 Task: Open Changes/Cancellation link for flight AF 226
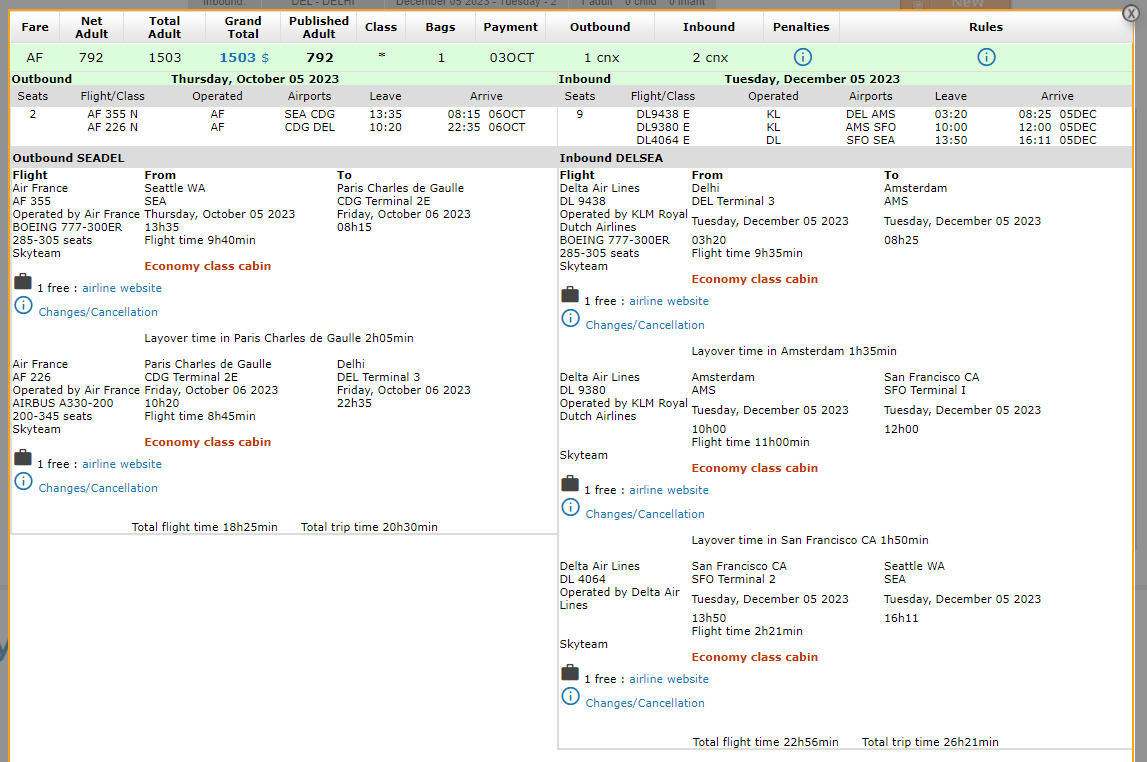[x=98, y=488]
